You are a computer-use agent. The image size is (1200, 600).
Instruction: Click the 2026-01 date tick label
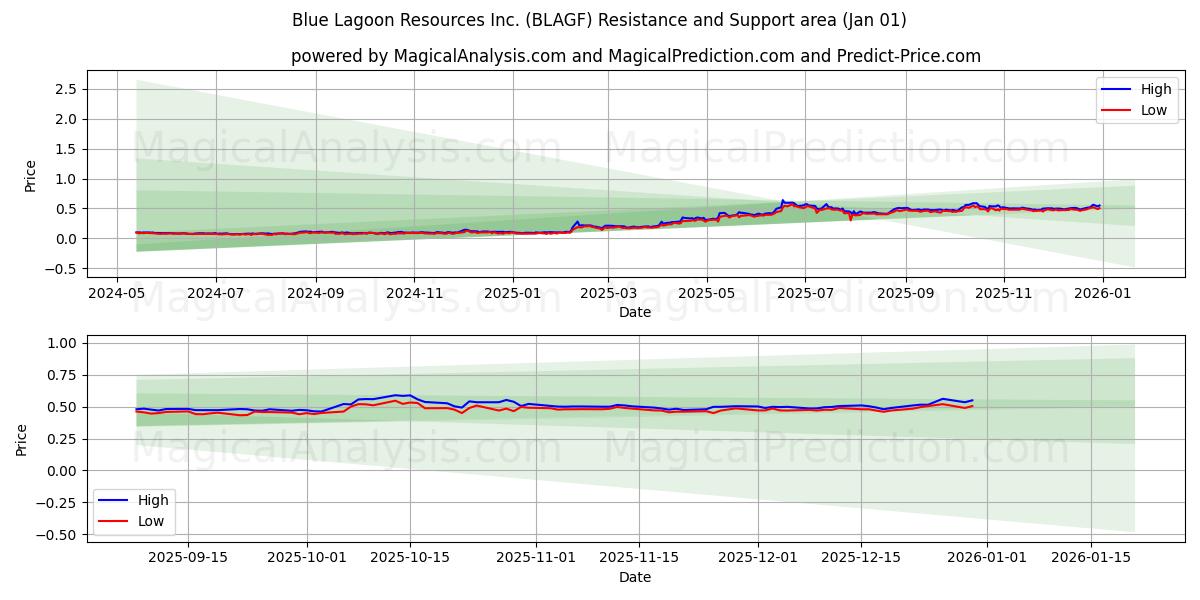coord(1102,294)
